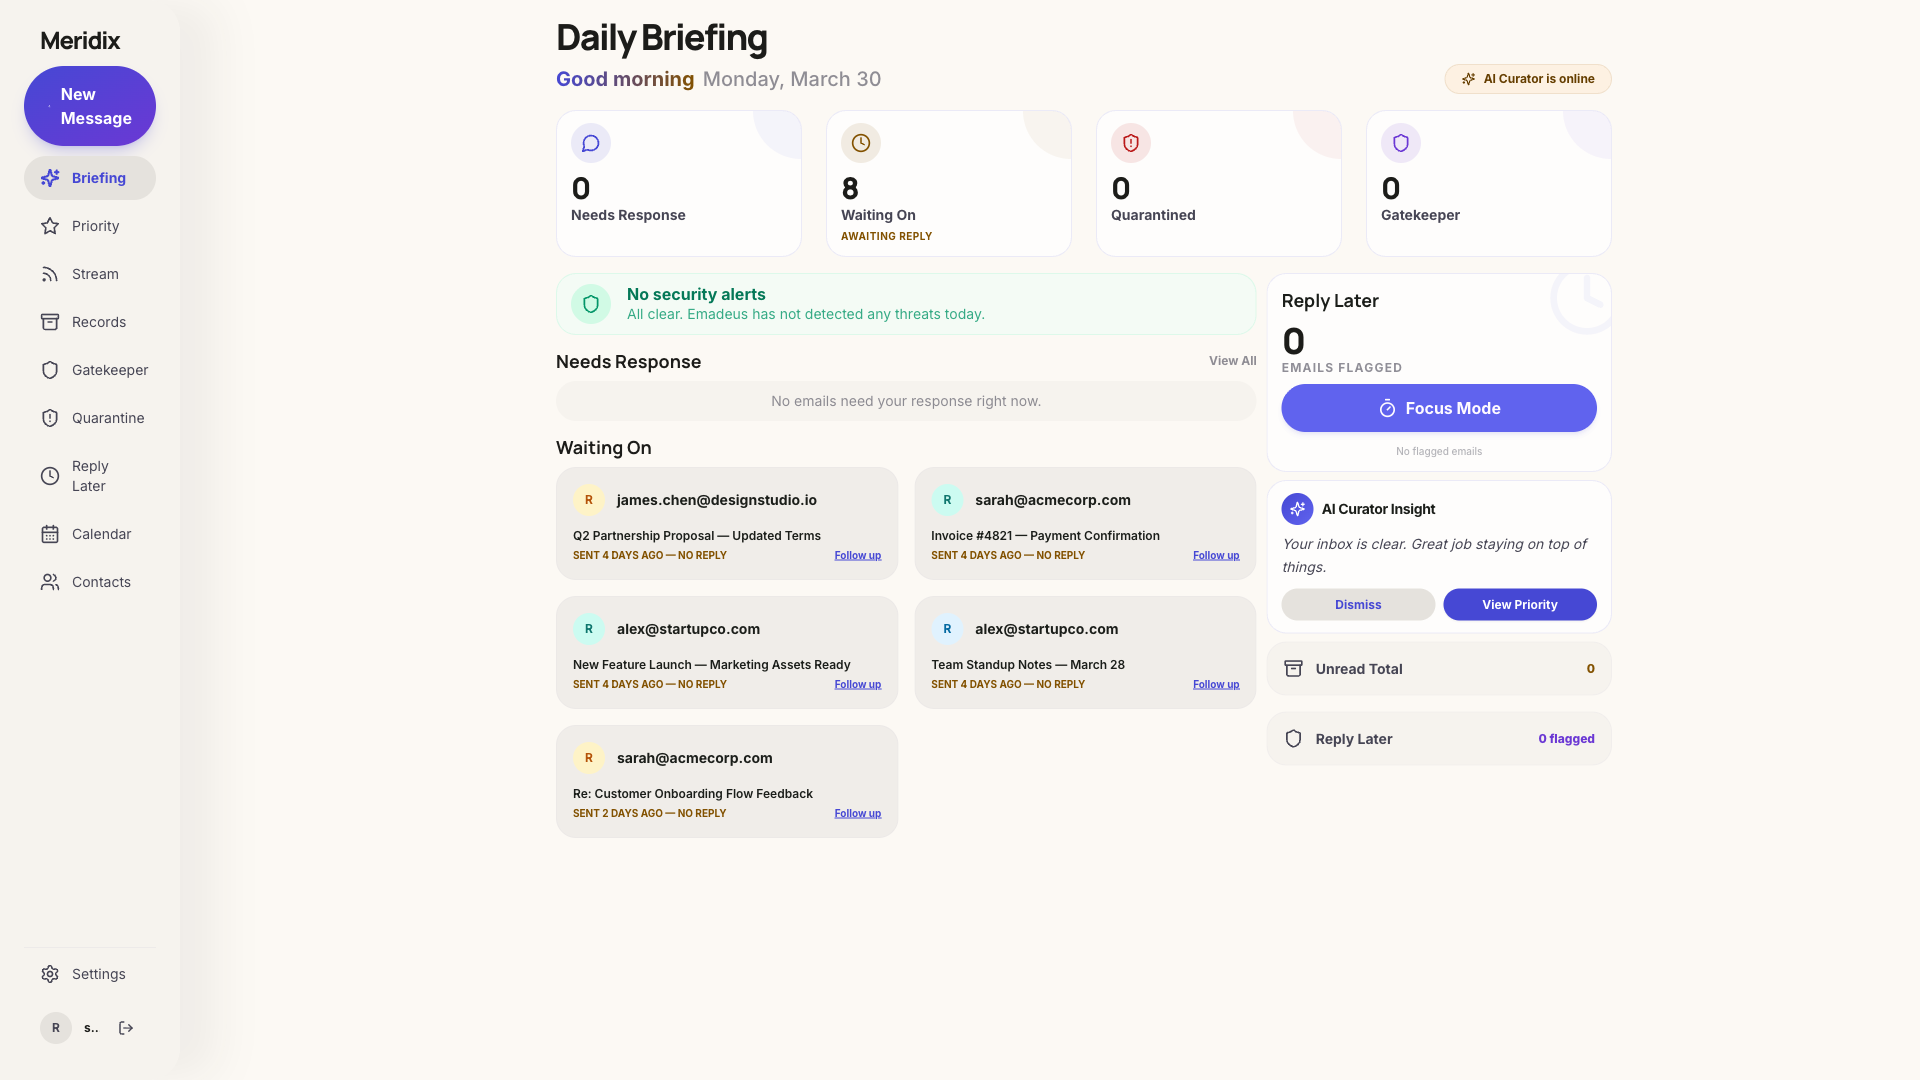This screenshot has width=1920, height=1080.
Task: Click the avatar on Invoice #4821 card
Action: 947,500
